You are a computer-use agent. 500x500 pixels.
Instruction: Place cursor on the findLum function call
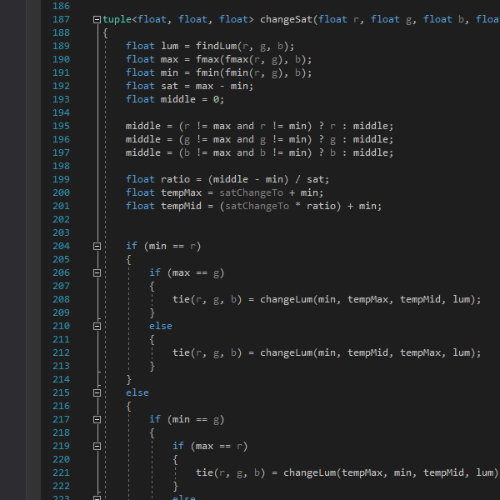(x=216, y=46)
